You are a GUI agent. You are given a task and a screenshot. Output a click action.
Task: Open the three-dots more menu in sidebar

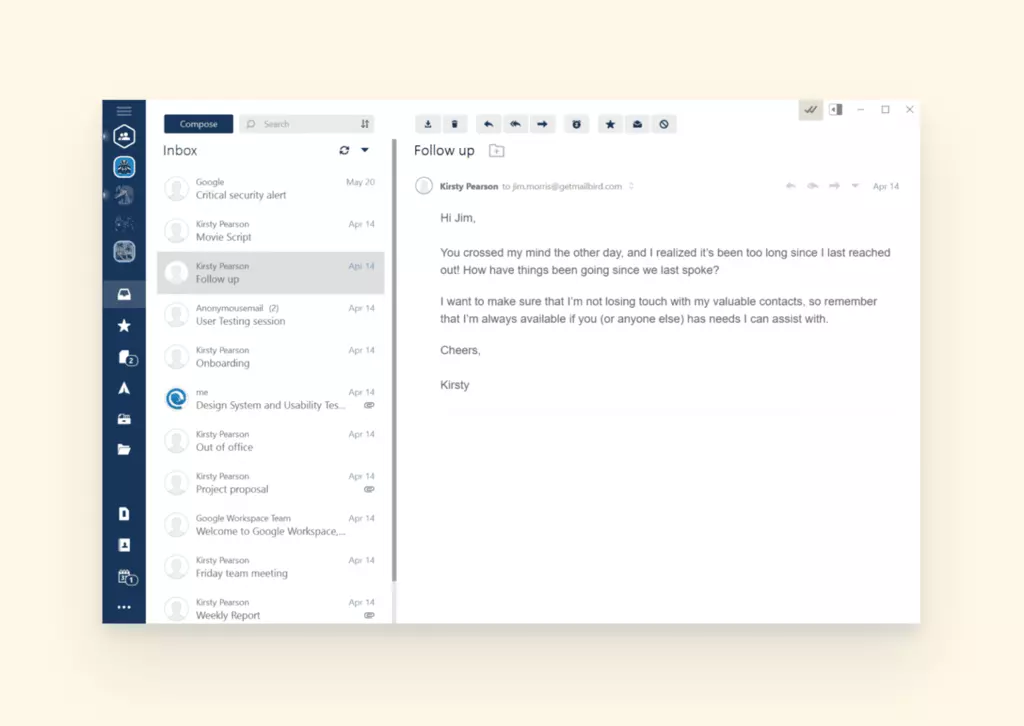(124, 607)
